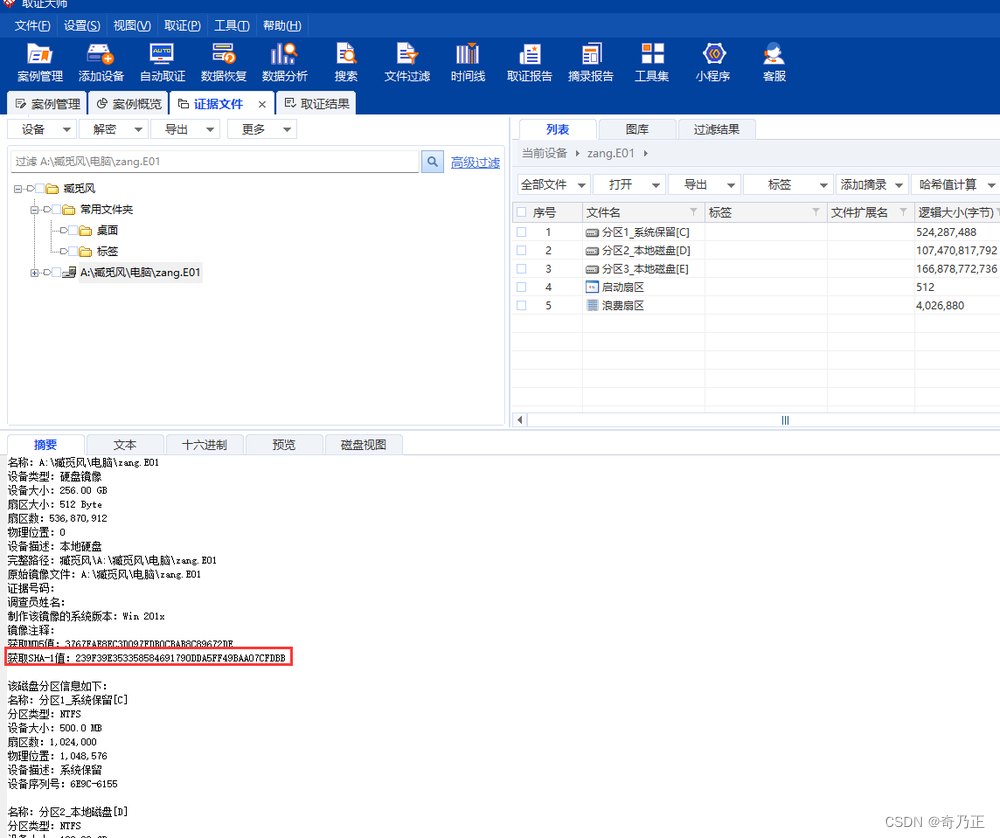The height and width of the screenshot is (838, 1000).
Task: Open the 工具集 toolbox
Action: (652, 62)
